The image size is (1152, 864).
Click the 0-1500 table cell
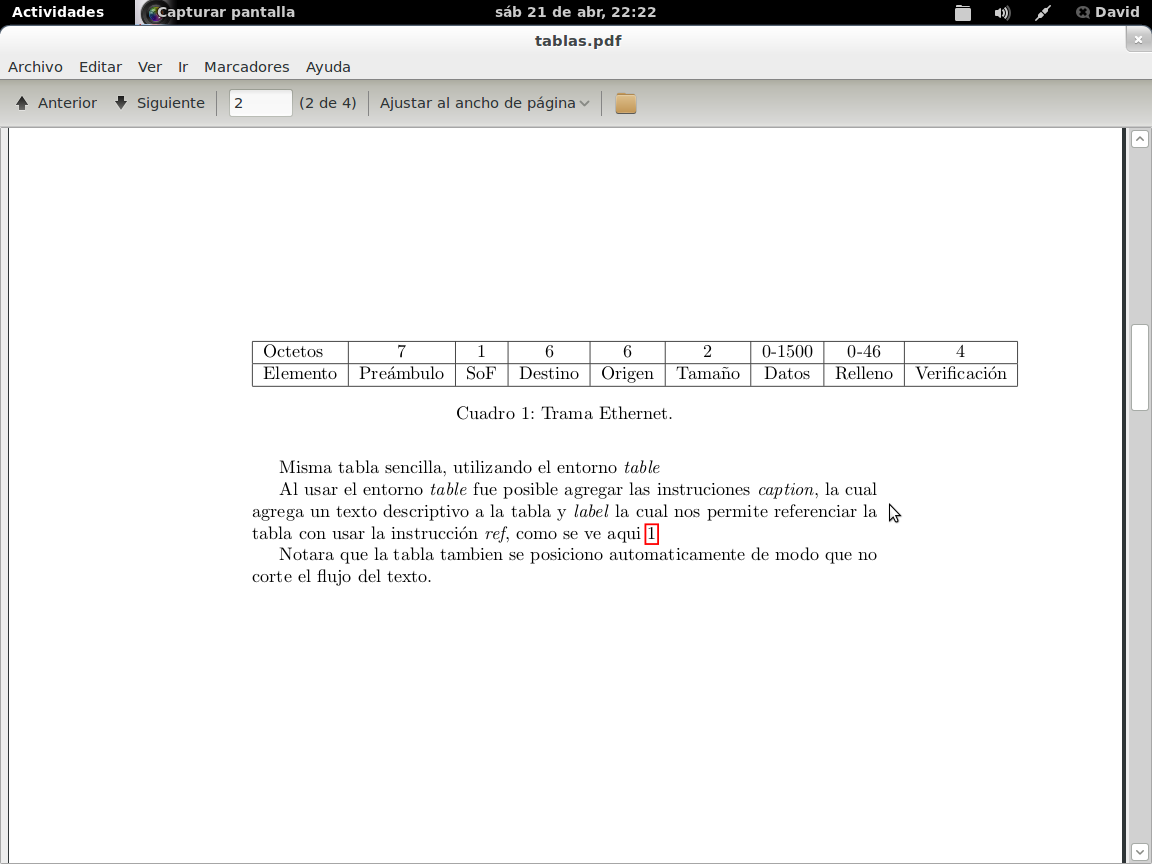(787, 352)
